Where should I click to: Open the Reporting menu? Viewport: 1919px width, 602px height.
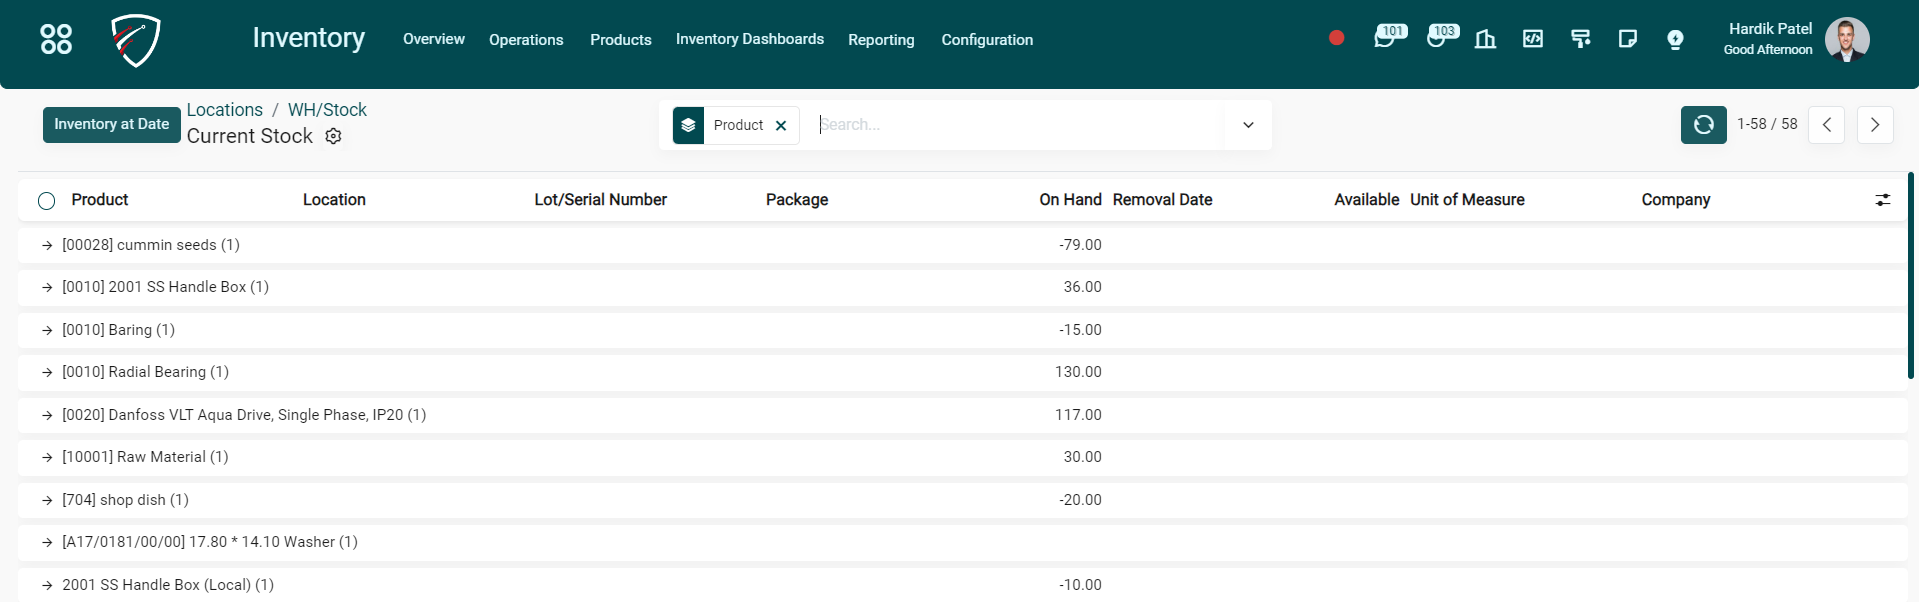coord(881,40)
